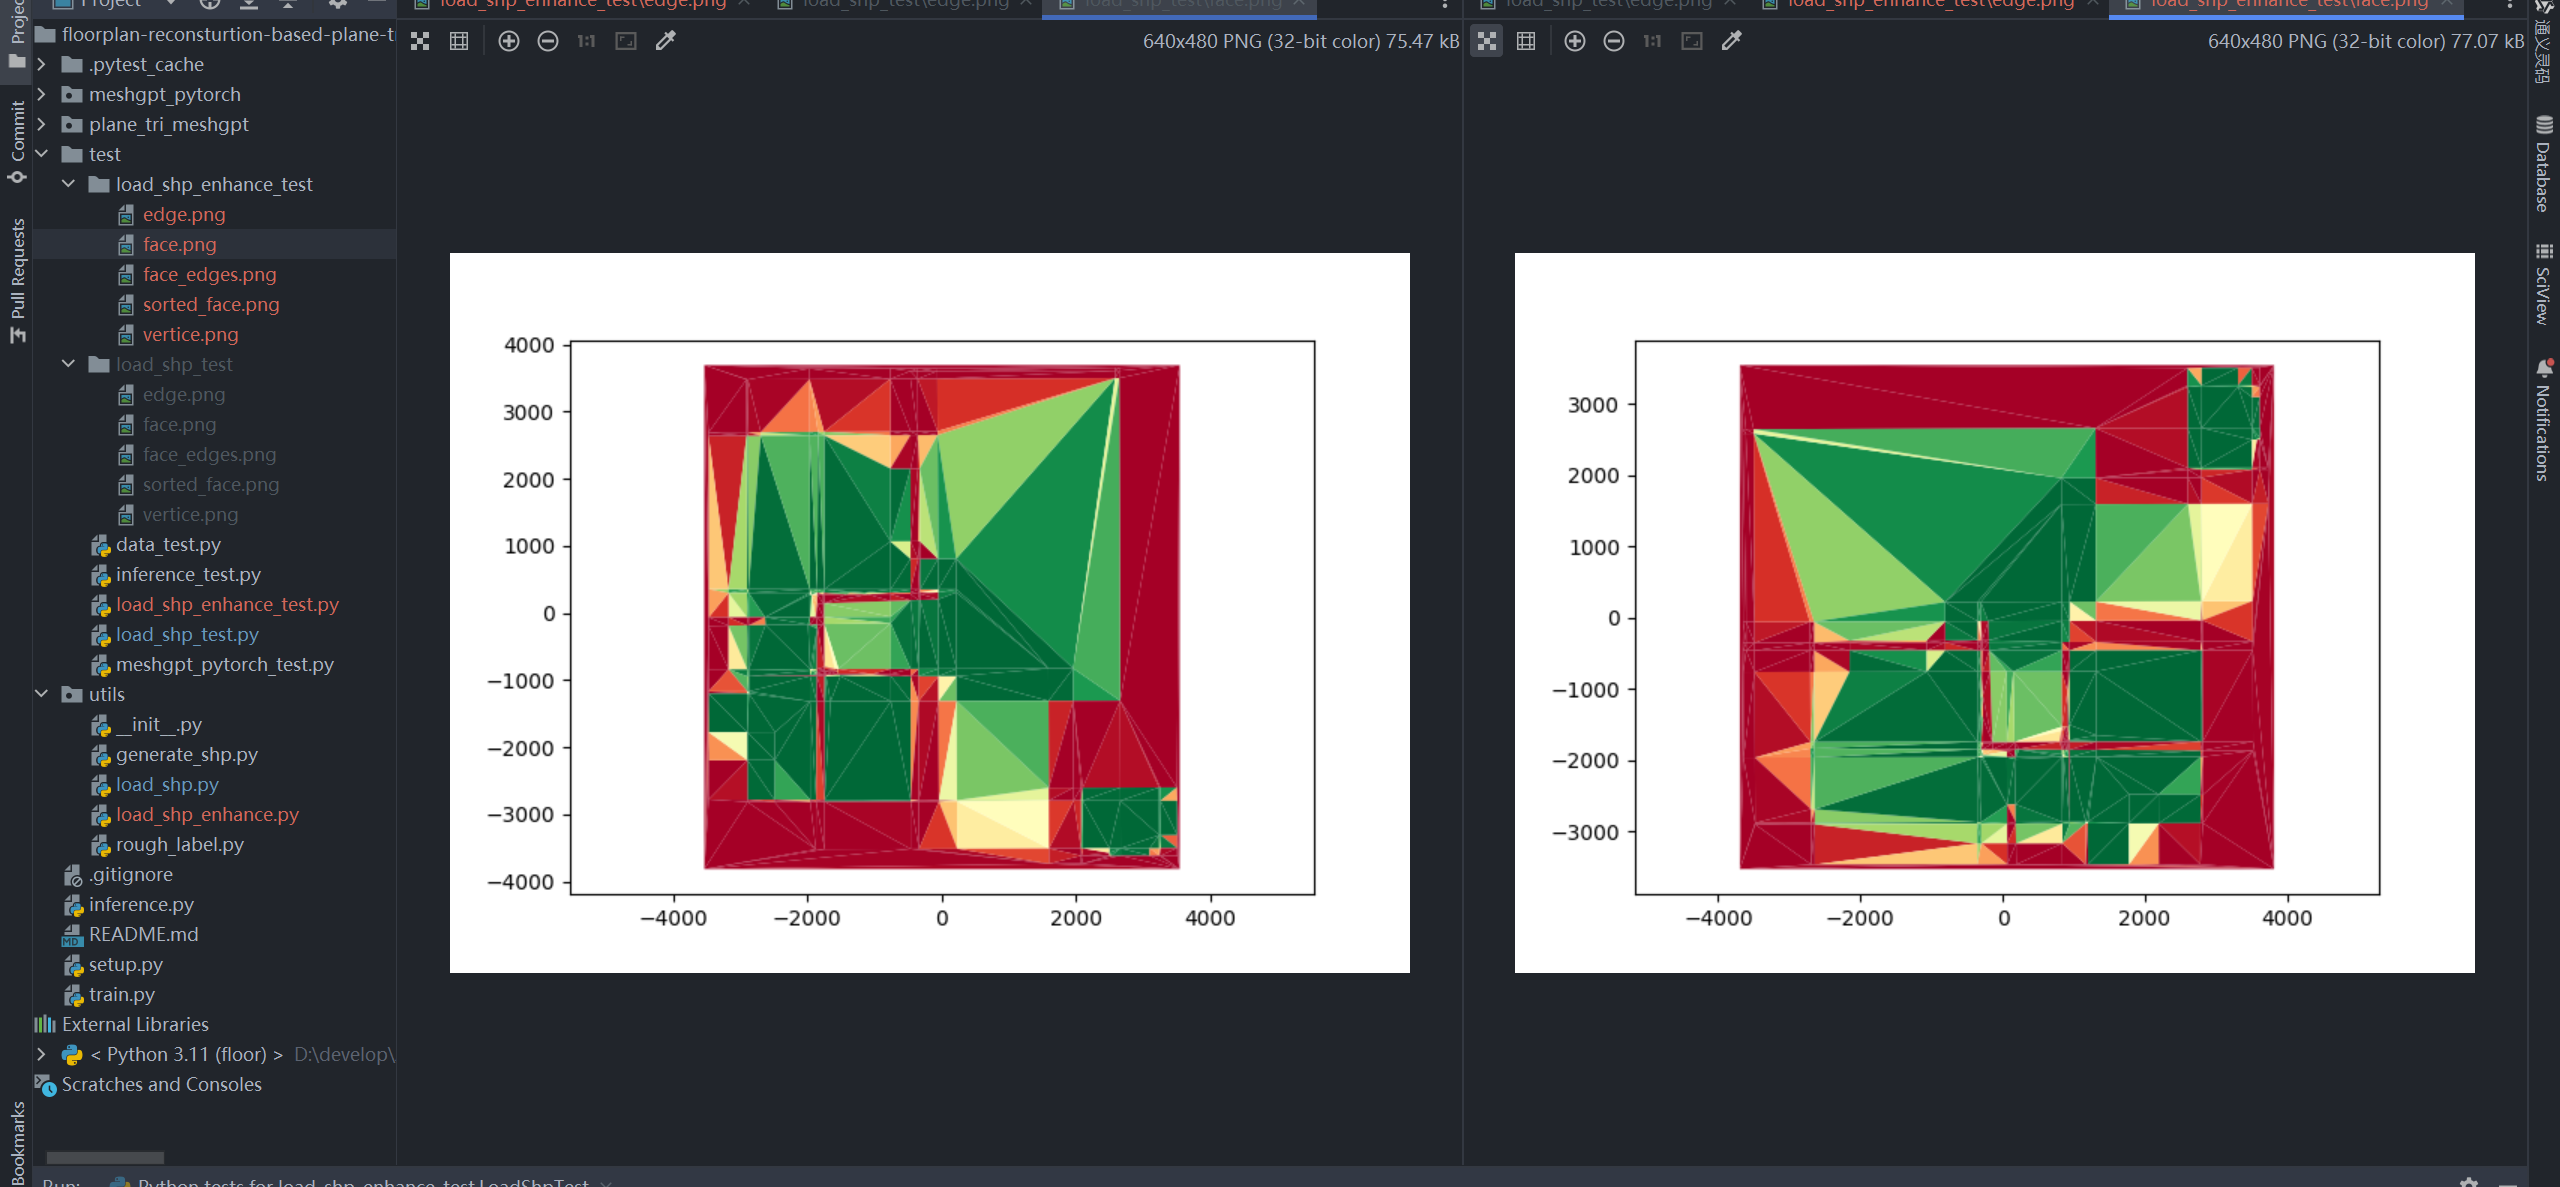Set actual size in left image viewer
Viewport: 2560px width, 1187px height.
[586, 41]
